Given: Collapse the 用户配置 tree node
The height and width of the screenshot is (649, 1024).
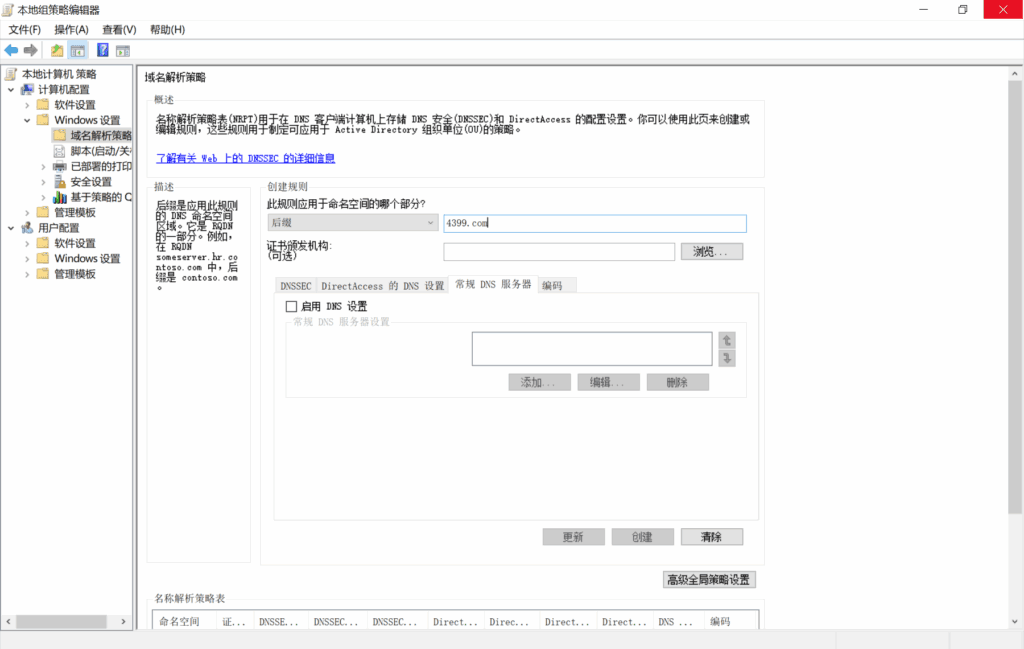Looking at the screenshot, I should click(11, 228).
